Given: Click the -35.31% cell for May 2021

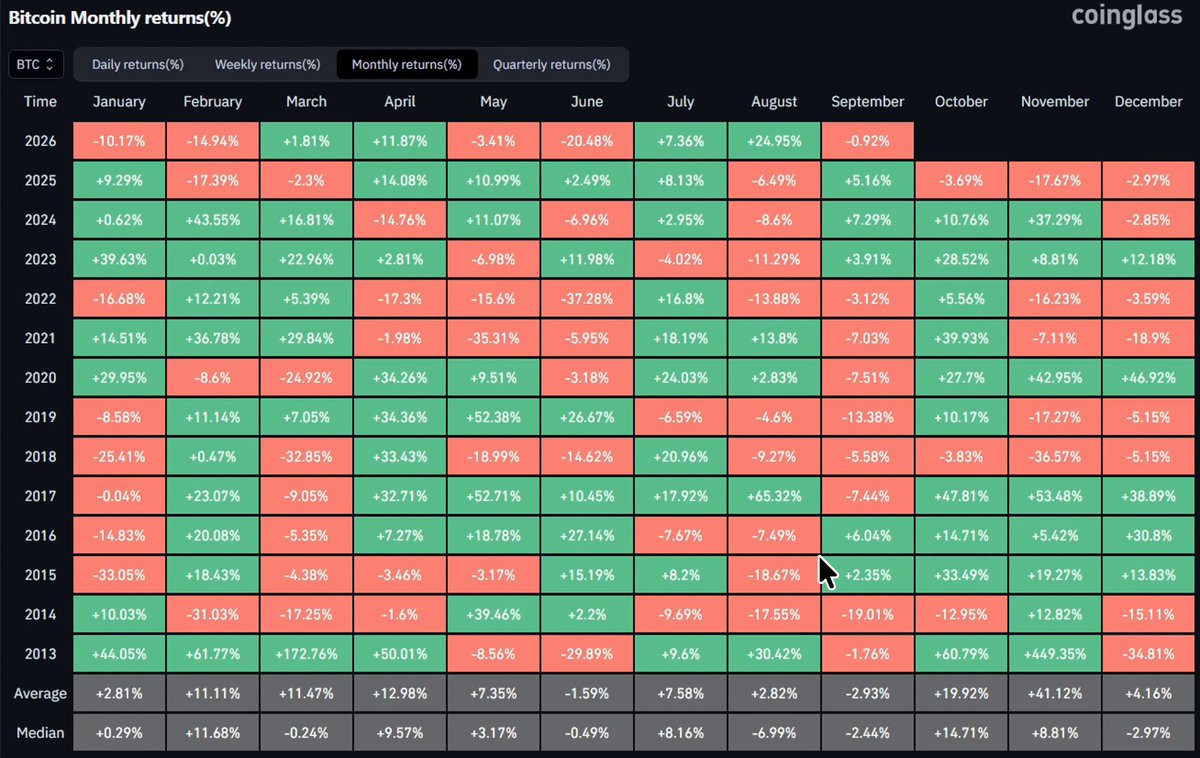Looking at the screenshot, I should click(x=494, y=338).
